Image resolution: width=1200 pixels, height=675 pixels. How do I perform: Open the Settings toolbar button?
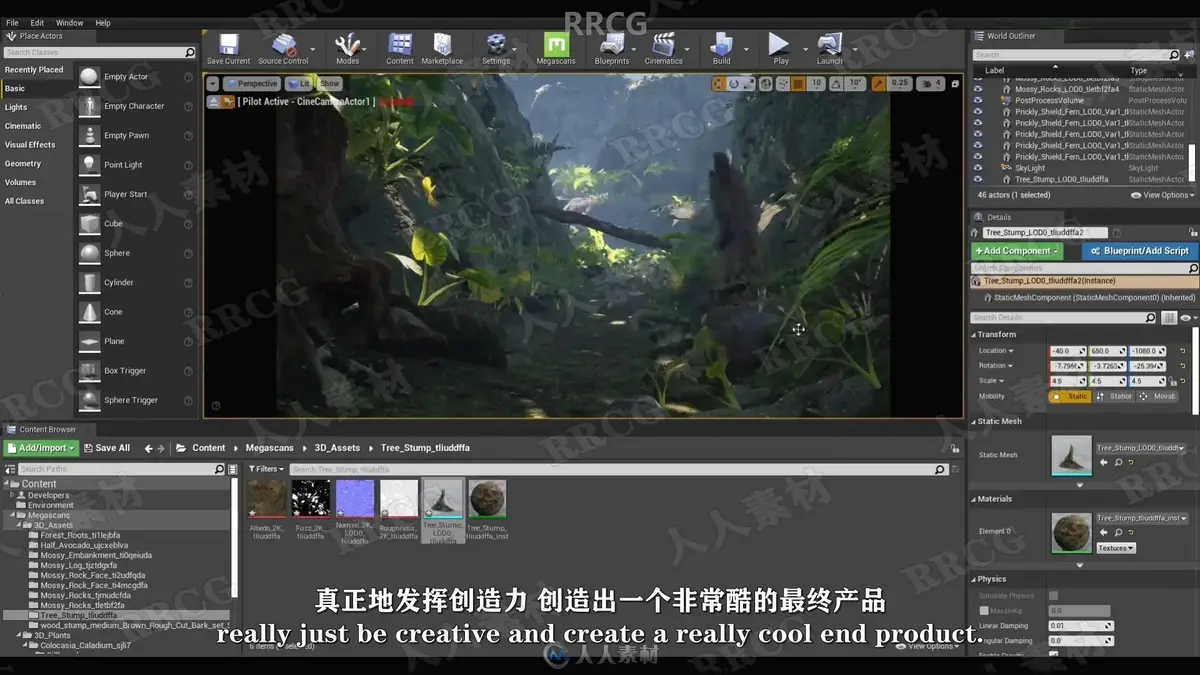tap(496, 48)
